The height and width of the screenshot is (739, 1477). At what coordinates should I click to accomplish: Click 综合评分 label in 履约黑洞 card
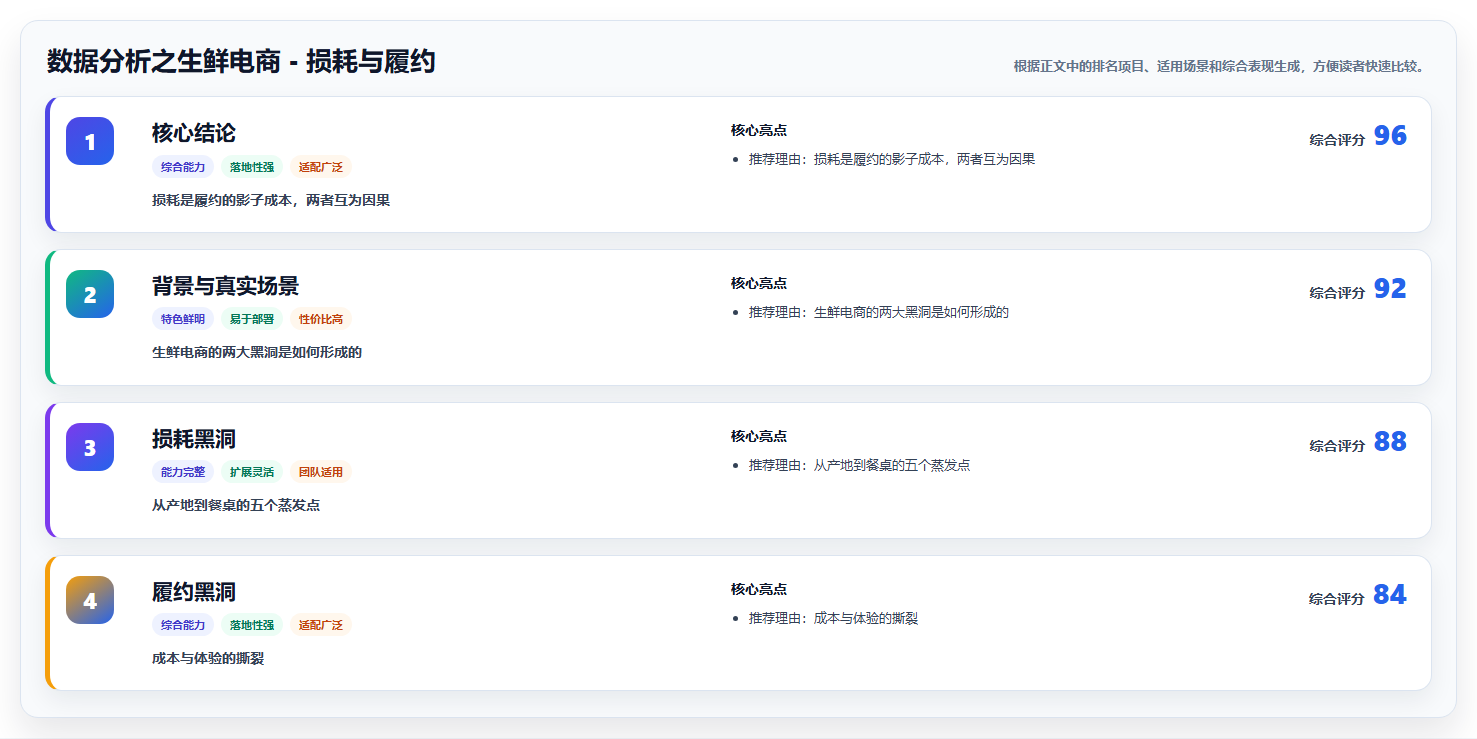click(1337, 599)
